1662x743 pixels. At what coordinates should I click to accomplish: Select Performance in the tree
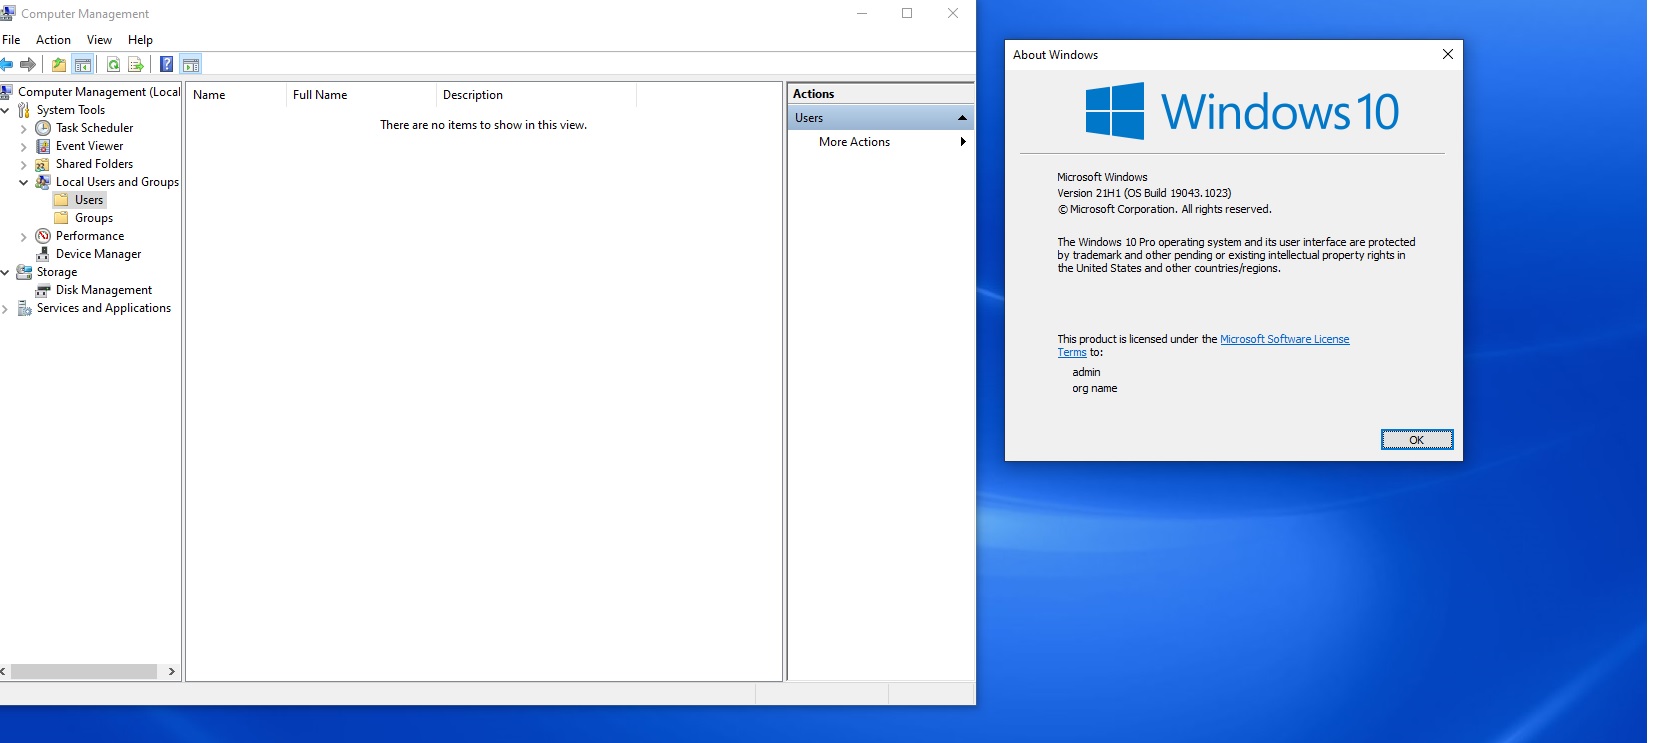click(90, 236)
